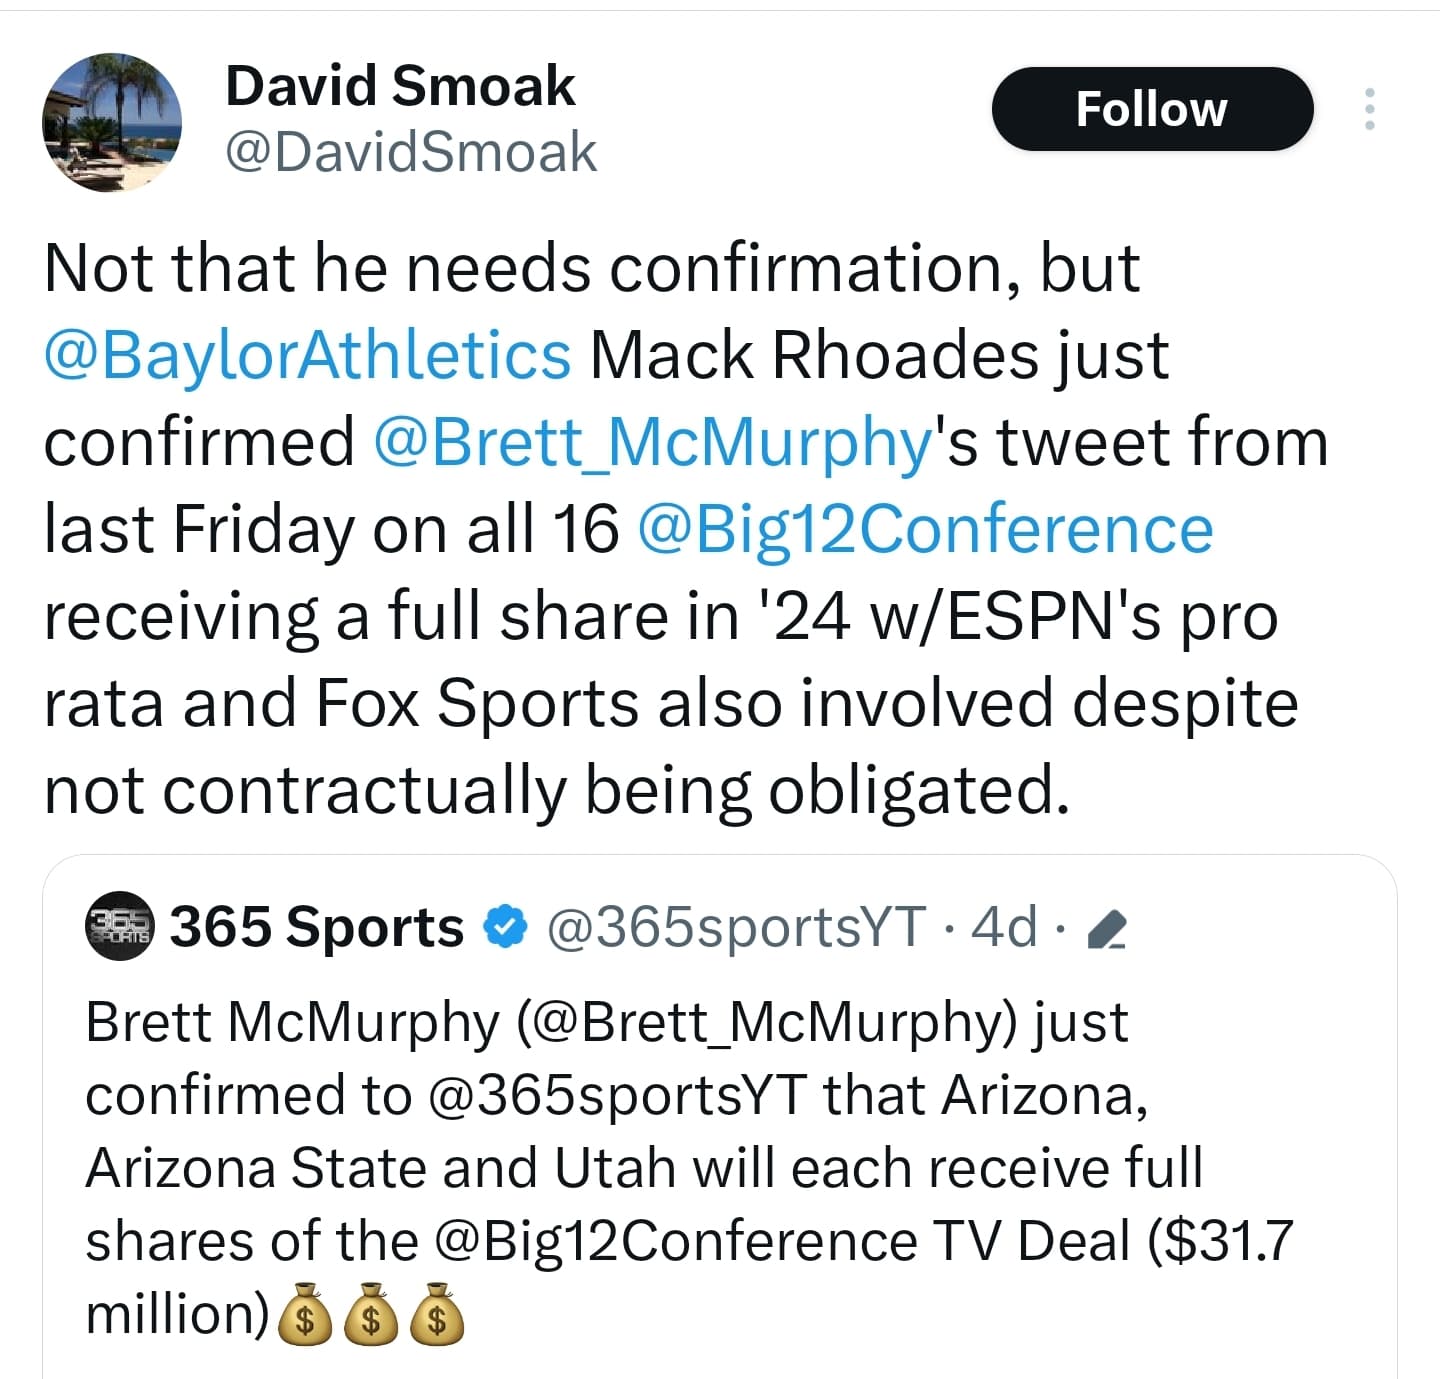Open the three-dot more options menu
The image size is (1440, 1379).
point(1370,109)
